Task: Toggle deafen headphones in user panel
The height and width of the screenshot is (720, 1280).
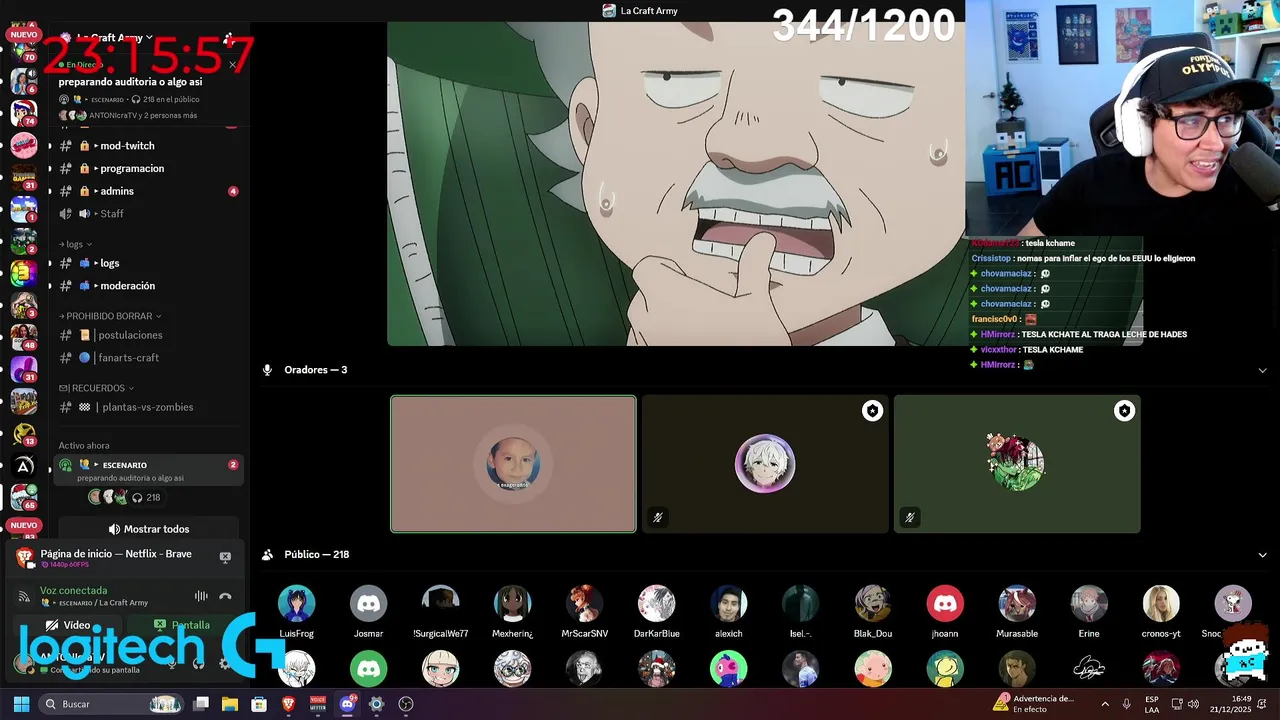Action: [x=198, y=663]
